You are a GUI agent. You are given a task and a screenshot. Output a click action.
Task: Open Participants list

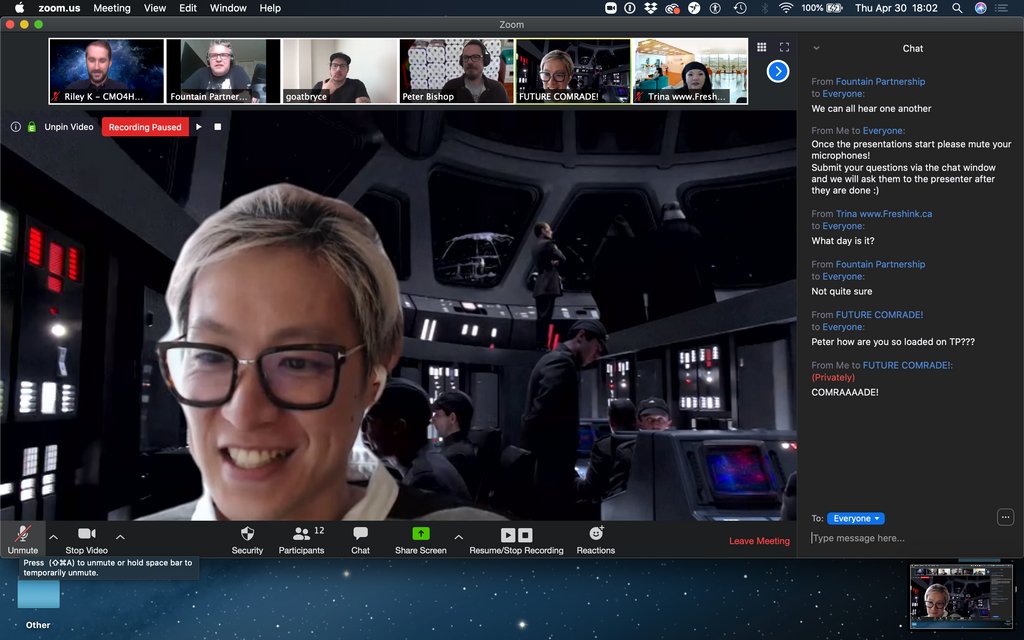pos(301,539)
